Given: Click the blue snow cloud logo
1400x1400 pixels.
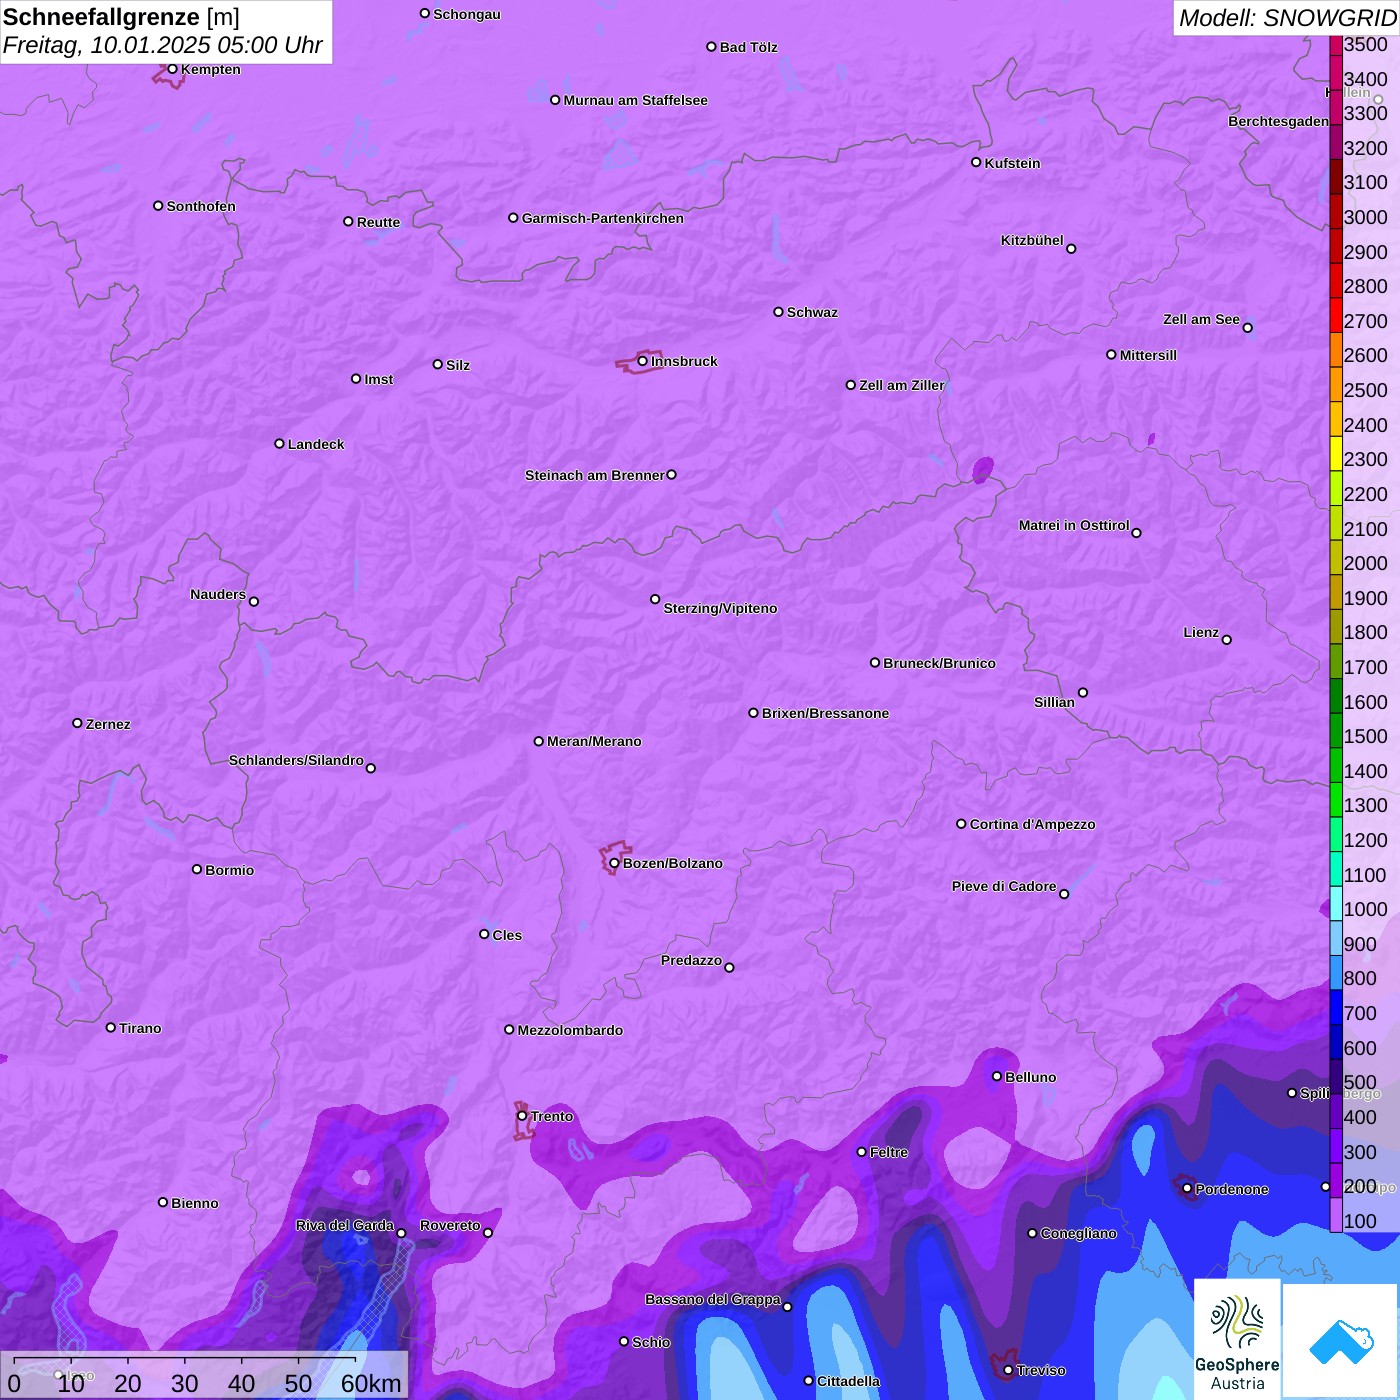Looking at the screenshot, I should [x=1340, y=1340].
